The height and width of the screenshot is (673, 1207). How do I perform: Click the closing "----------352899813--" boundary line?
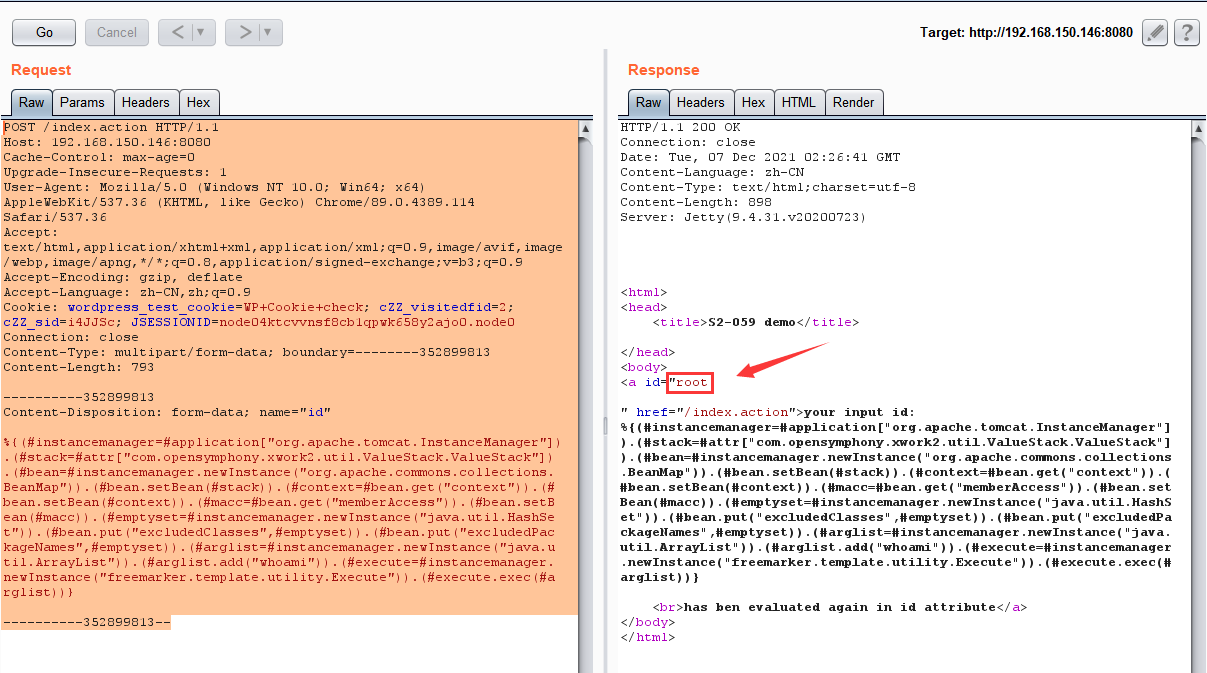[87, 622]
